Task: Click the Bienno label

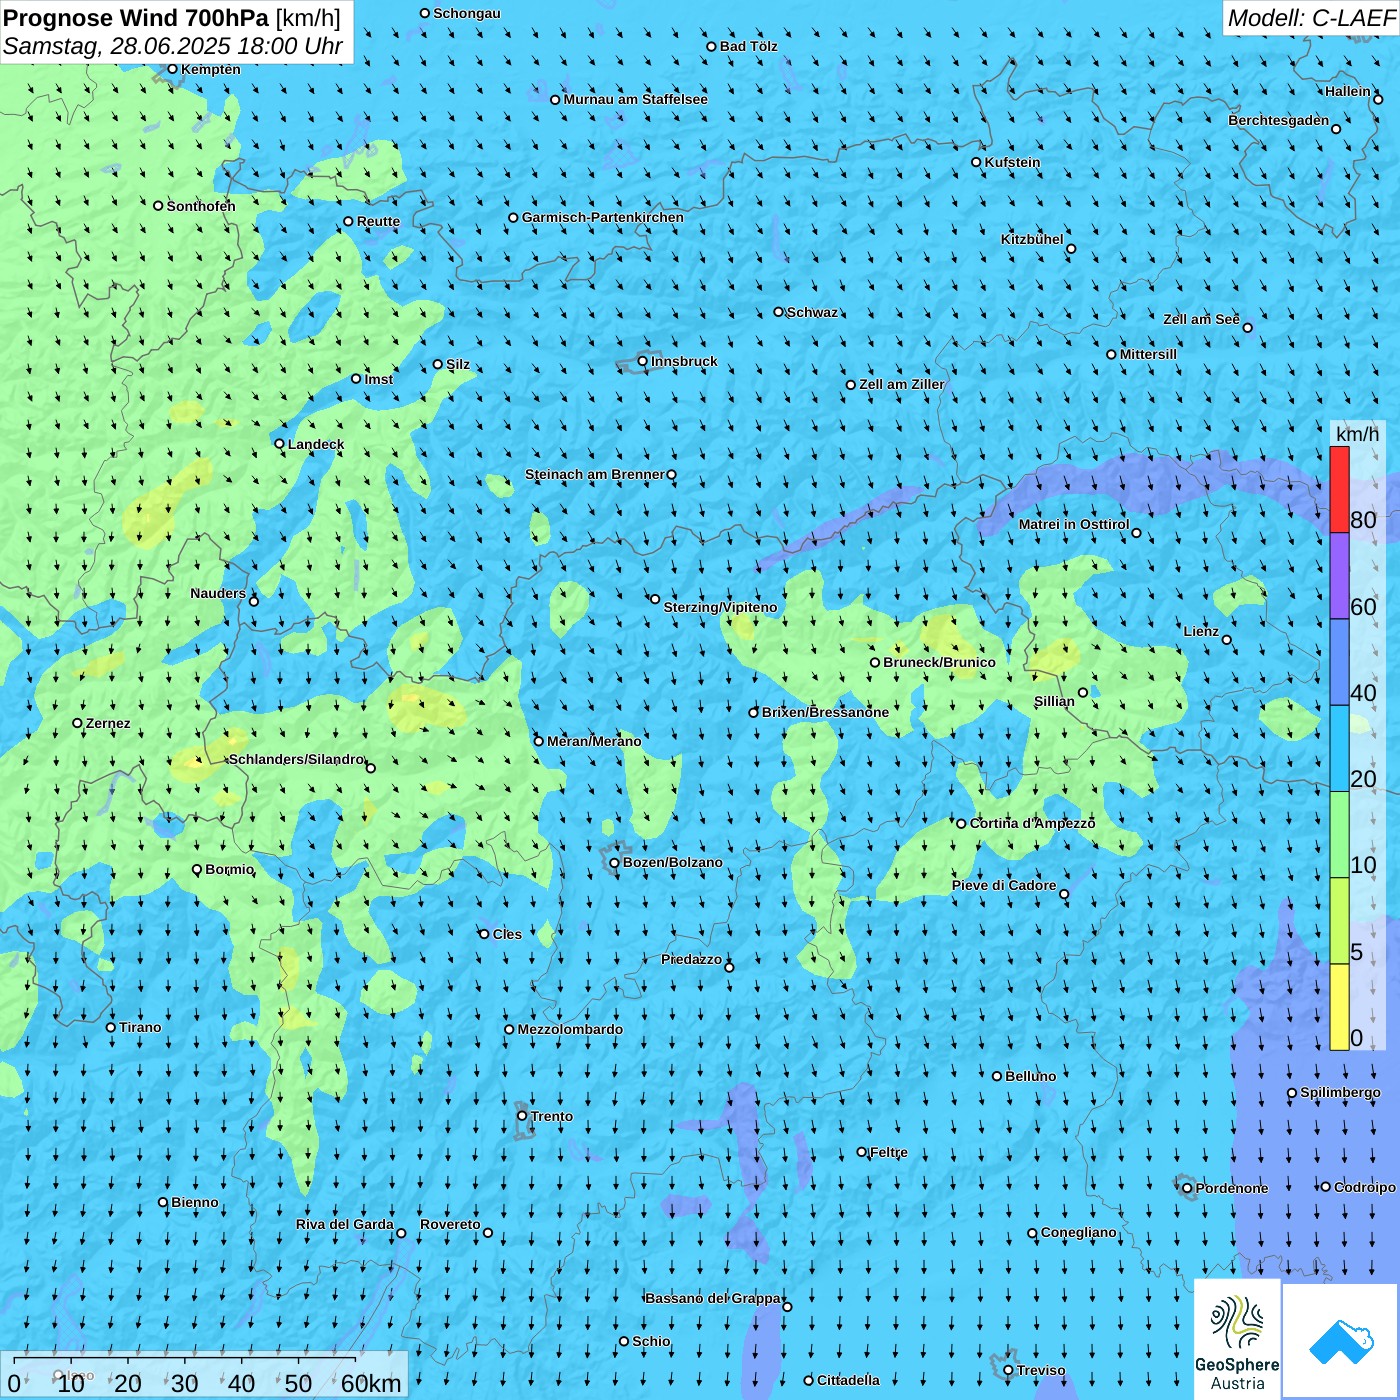Action: [x=194, y=1202]
